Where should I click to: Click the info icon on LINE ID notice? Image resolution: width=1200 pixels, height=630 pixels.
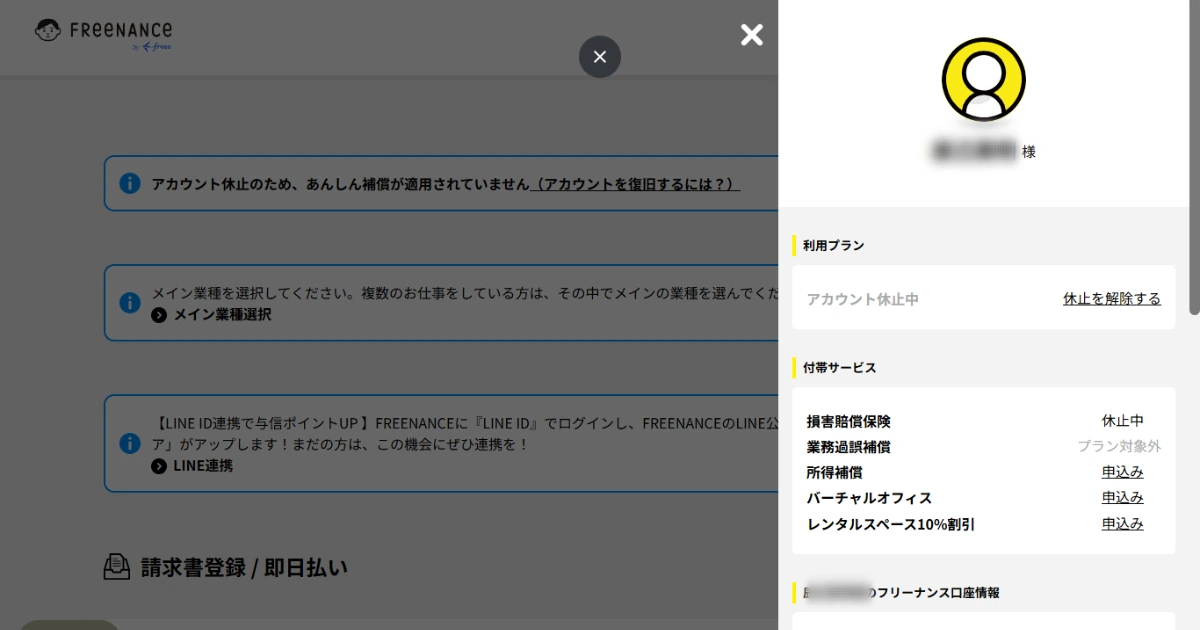130,443
